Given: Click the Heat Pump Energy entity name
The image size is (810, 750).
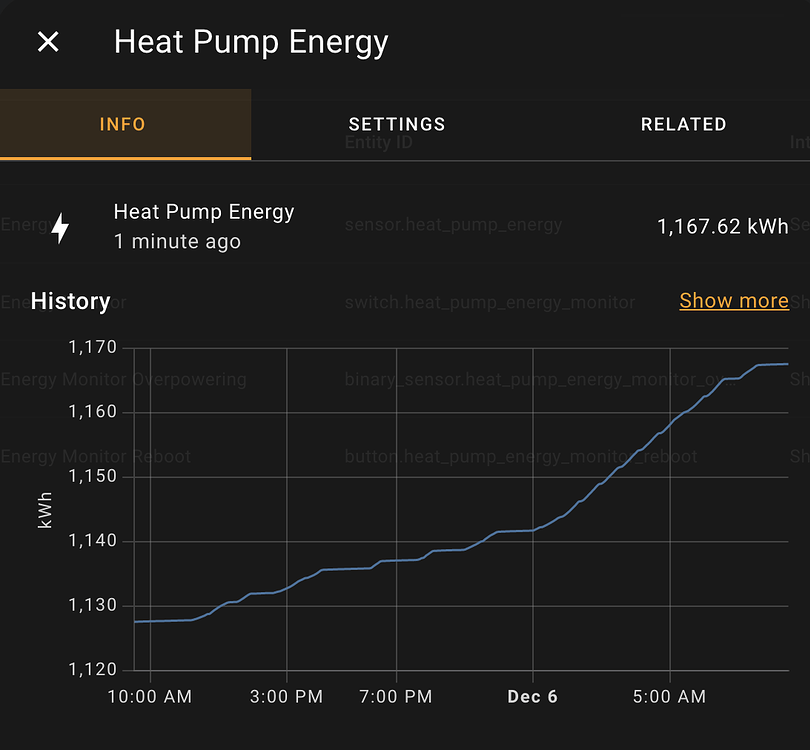Looking at the screenshot, I should (204, 211).
